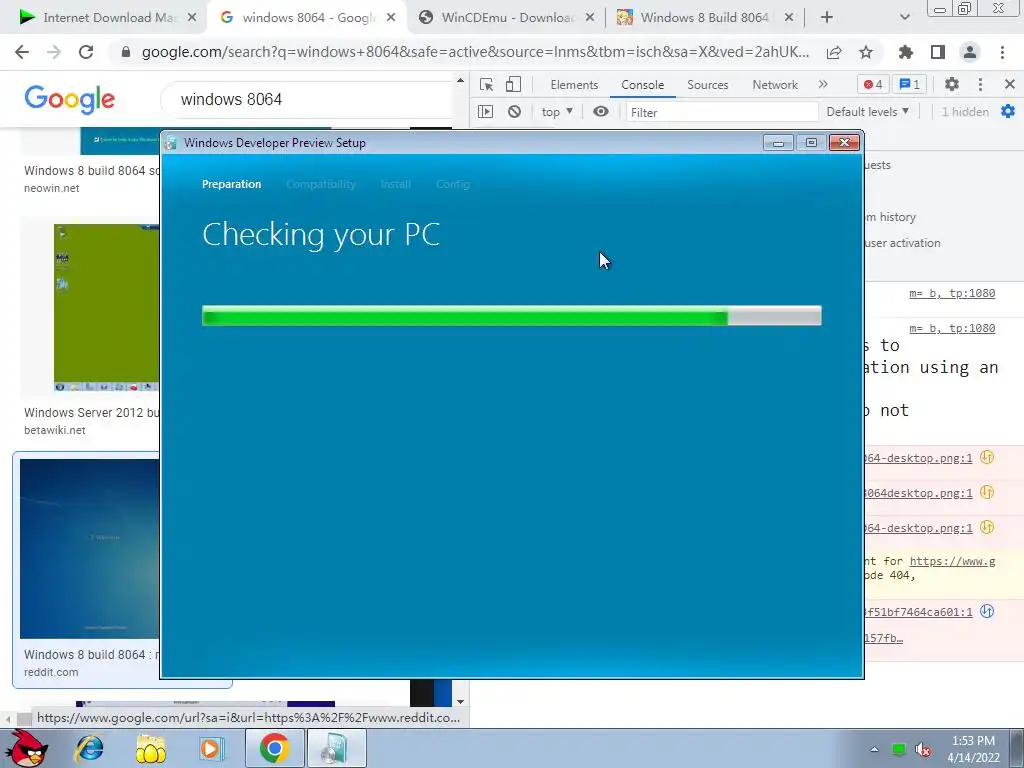
Task: Go back with the browser back arrow
Action: click(x=22, y=52)
